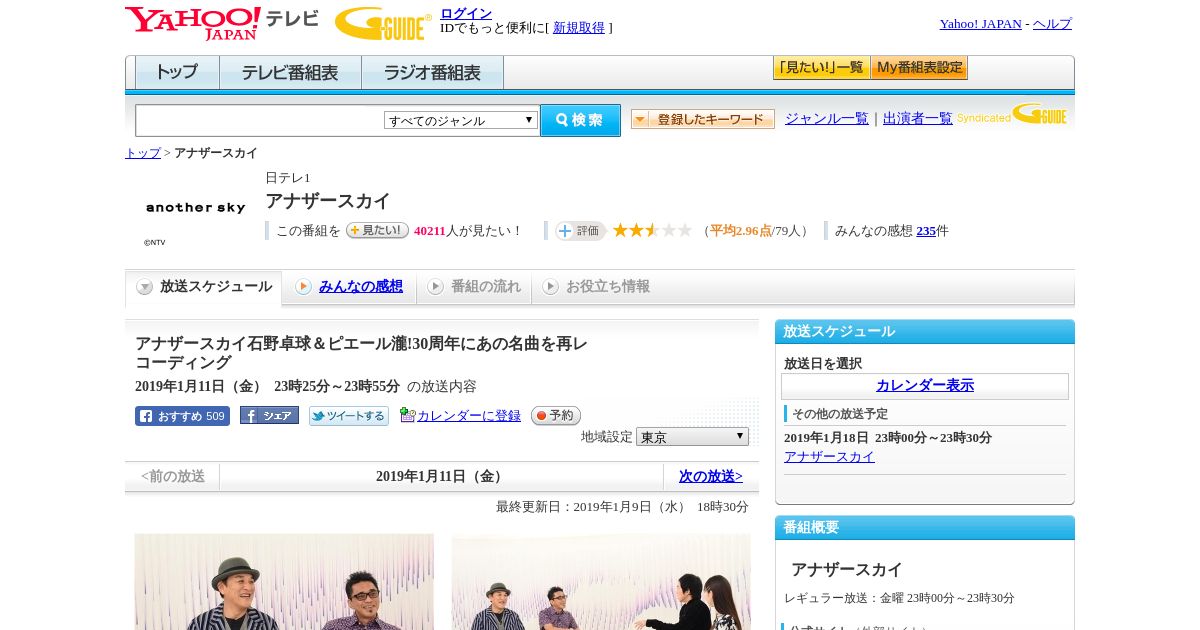Viewport: 1200px width, 630px height.
Task: Select the 番組の流れ tab
Action: [474, 287]
